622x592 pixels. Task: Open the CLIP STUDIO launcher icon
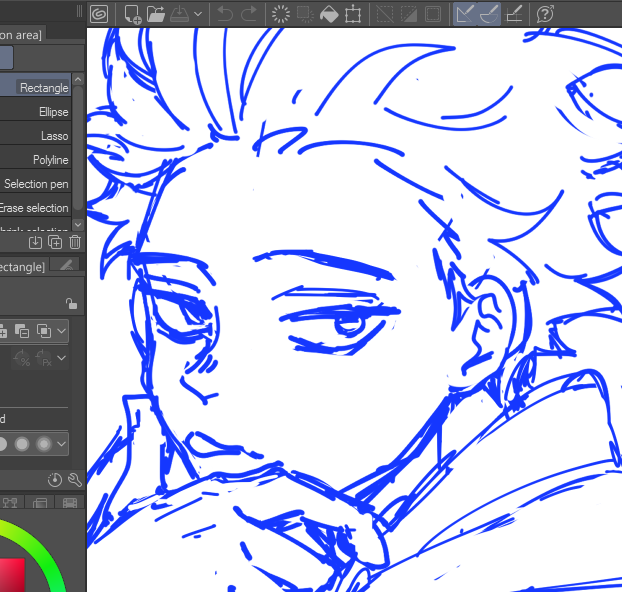point(99,14)
